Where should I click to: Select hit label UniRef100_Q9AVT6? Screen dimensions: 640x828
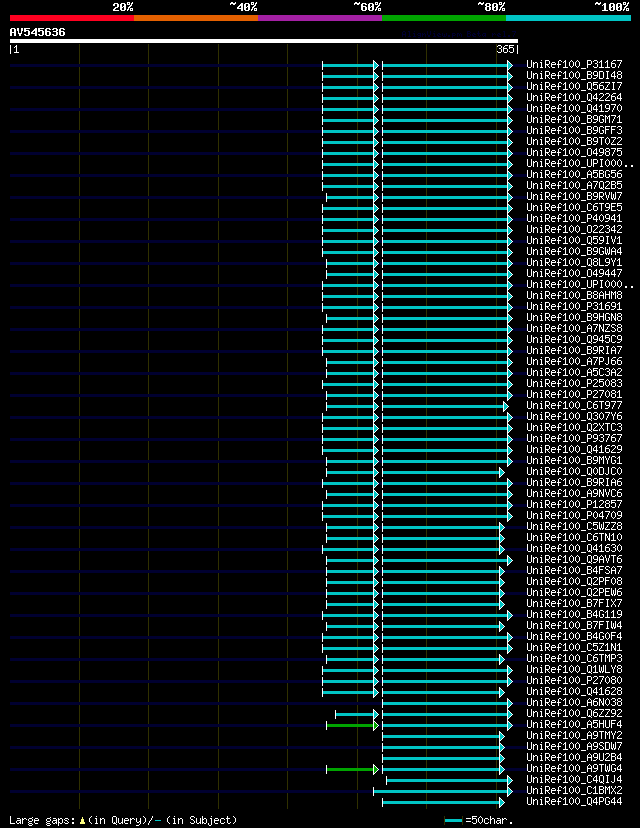pyautogui.click(x=574, y=559)
